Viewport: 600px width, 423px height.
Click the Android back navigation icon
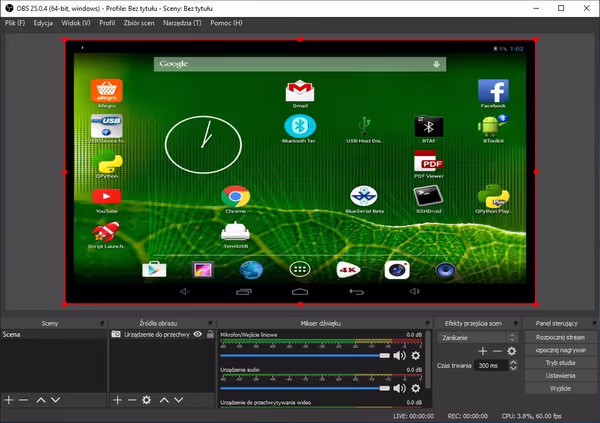point(356,292)
